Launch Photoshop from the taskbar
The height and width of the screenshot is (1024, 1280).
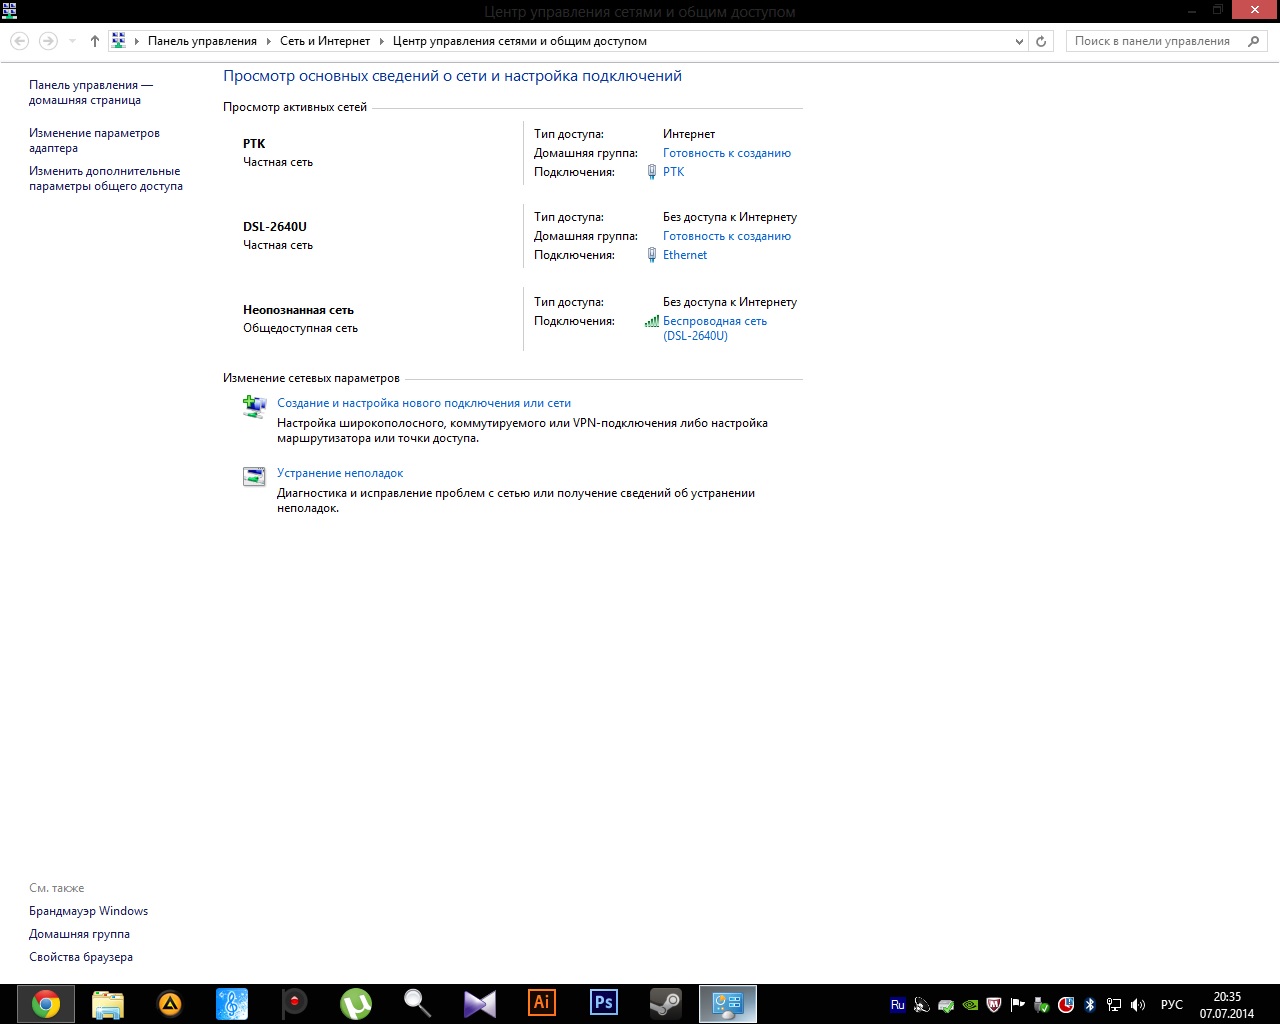604,1003
